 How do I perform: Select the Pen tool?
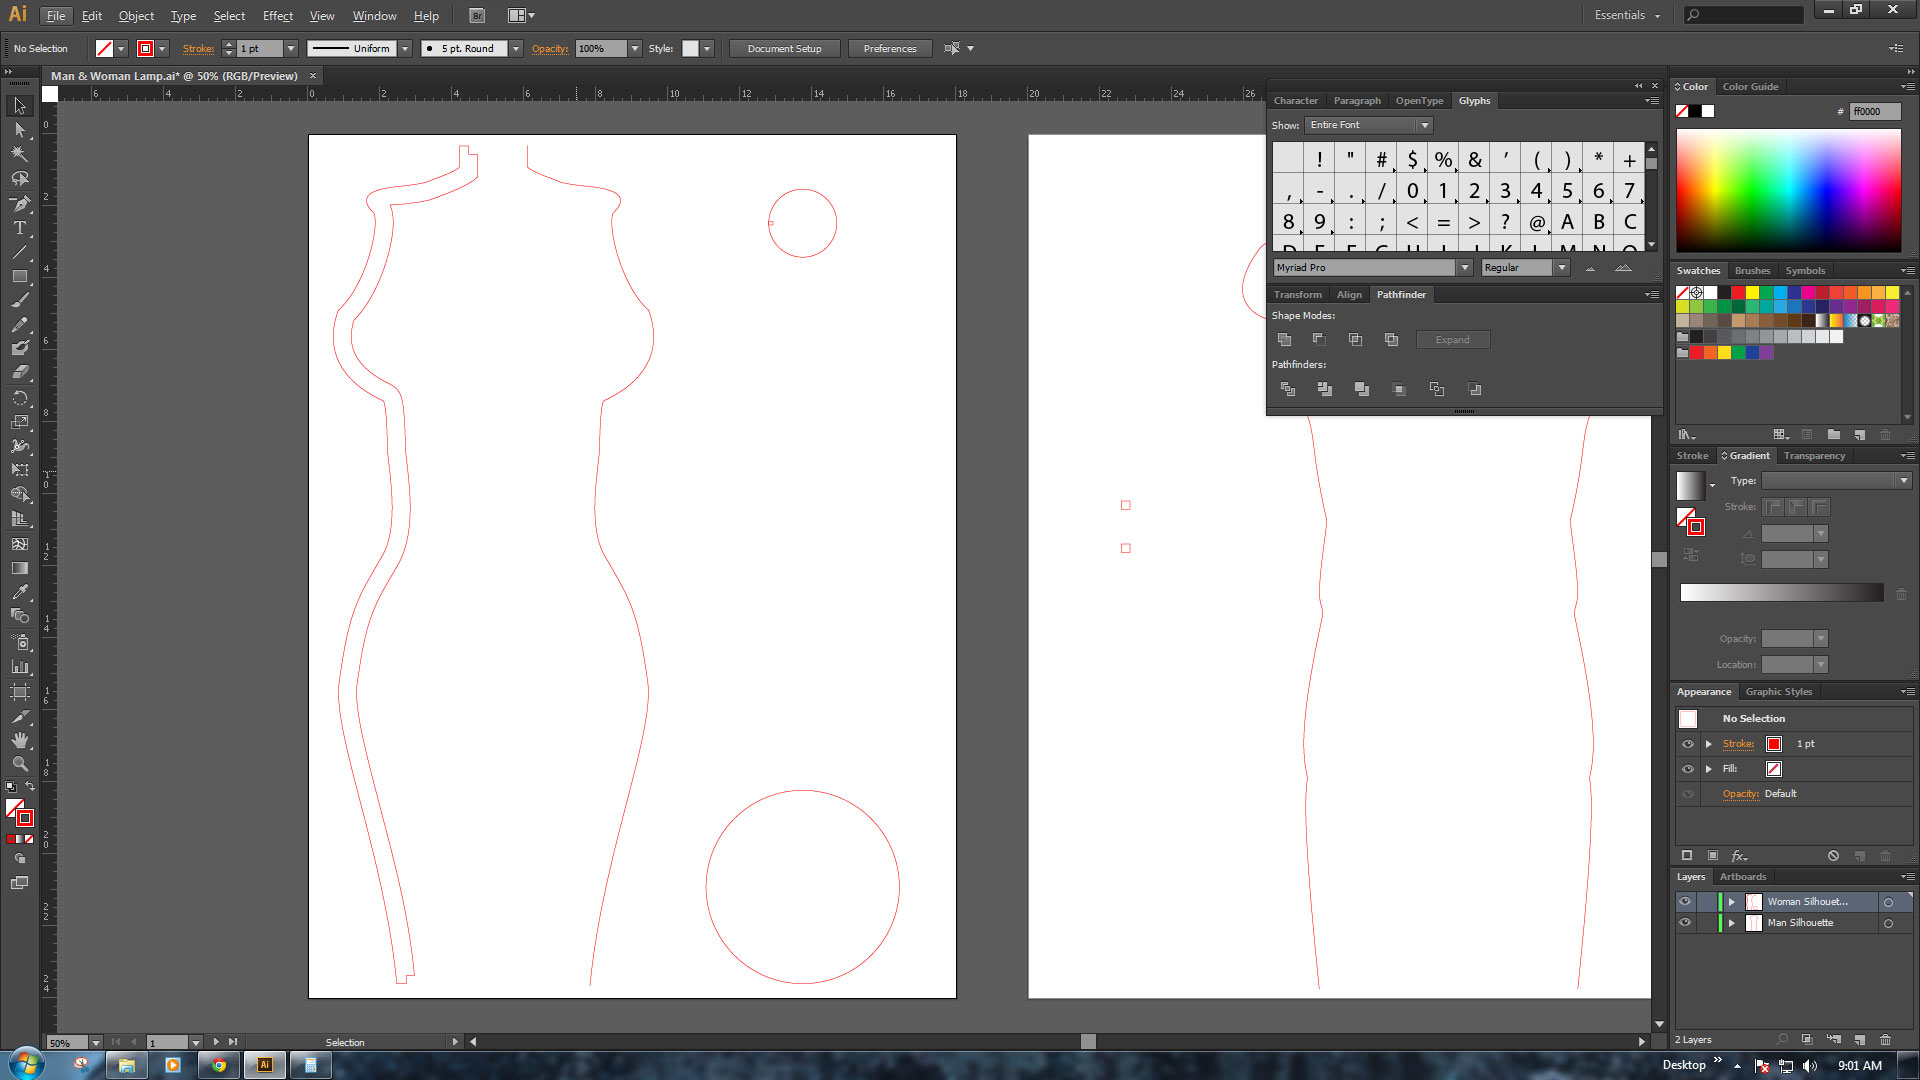pyautogui.click(x=20, y=204)
